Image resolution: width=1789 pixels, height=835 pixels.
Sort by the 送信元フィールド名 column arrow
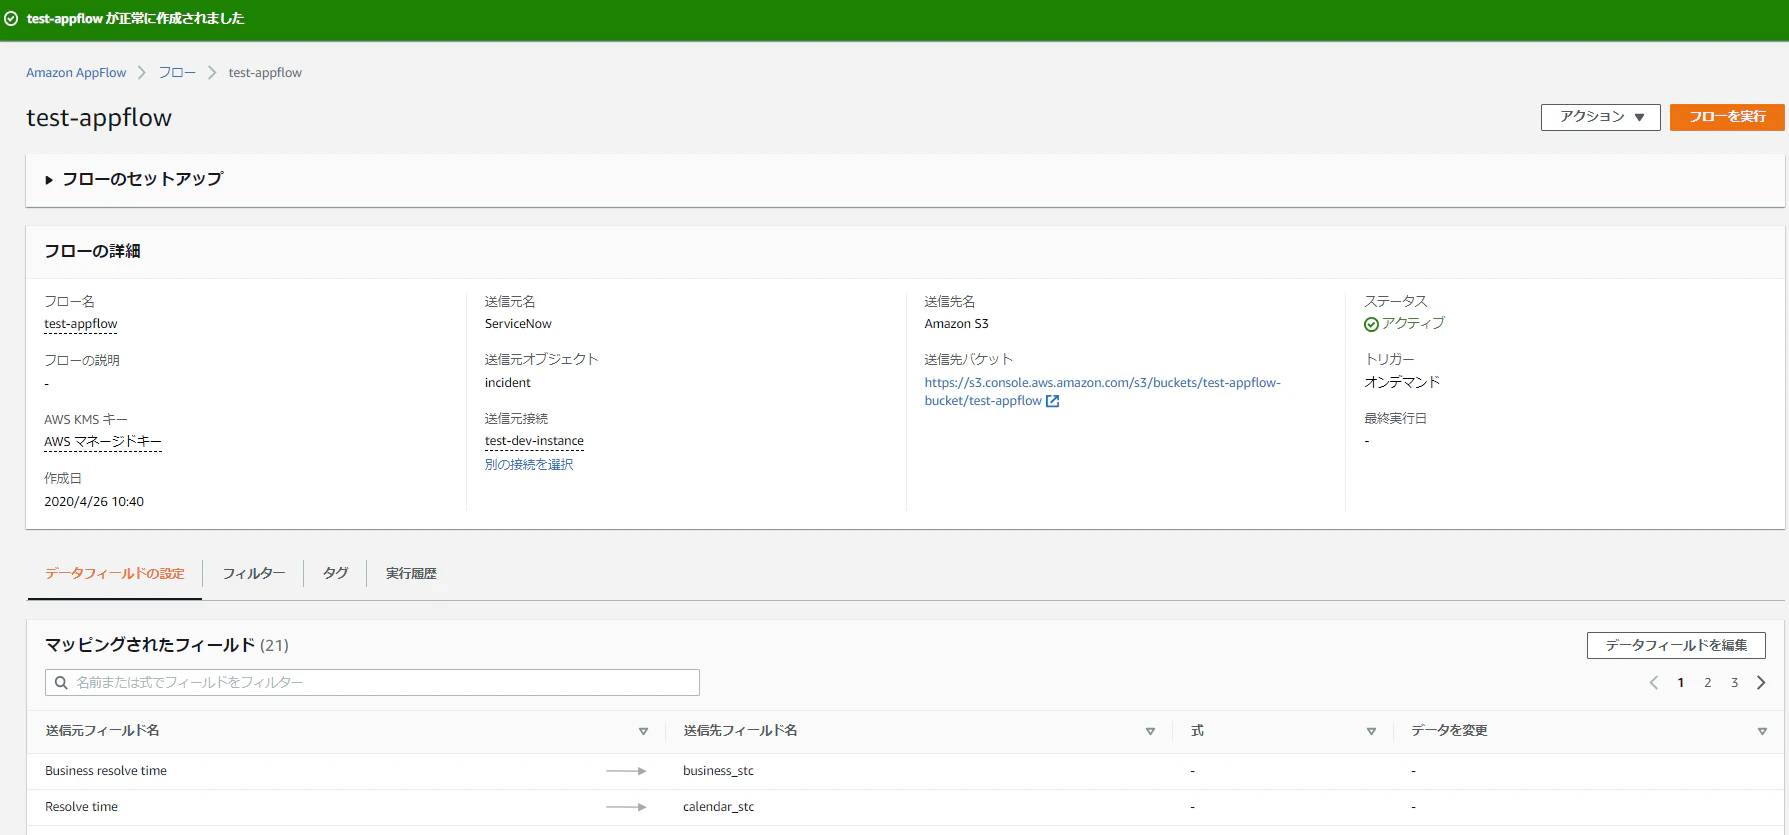(643, 731)
